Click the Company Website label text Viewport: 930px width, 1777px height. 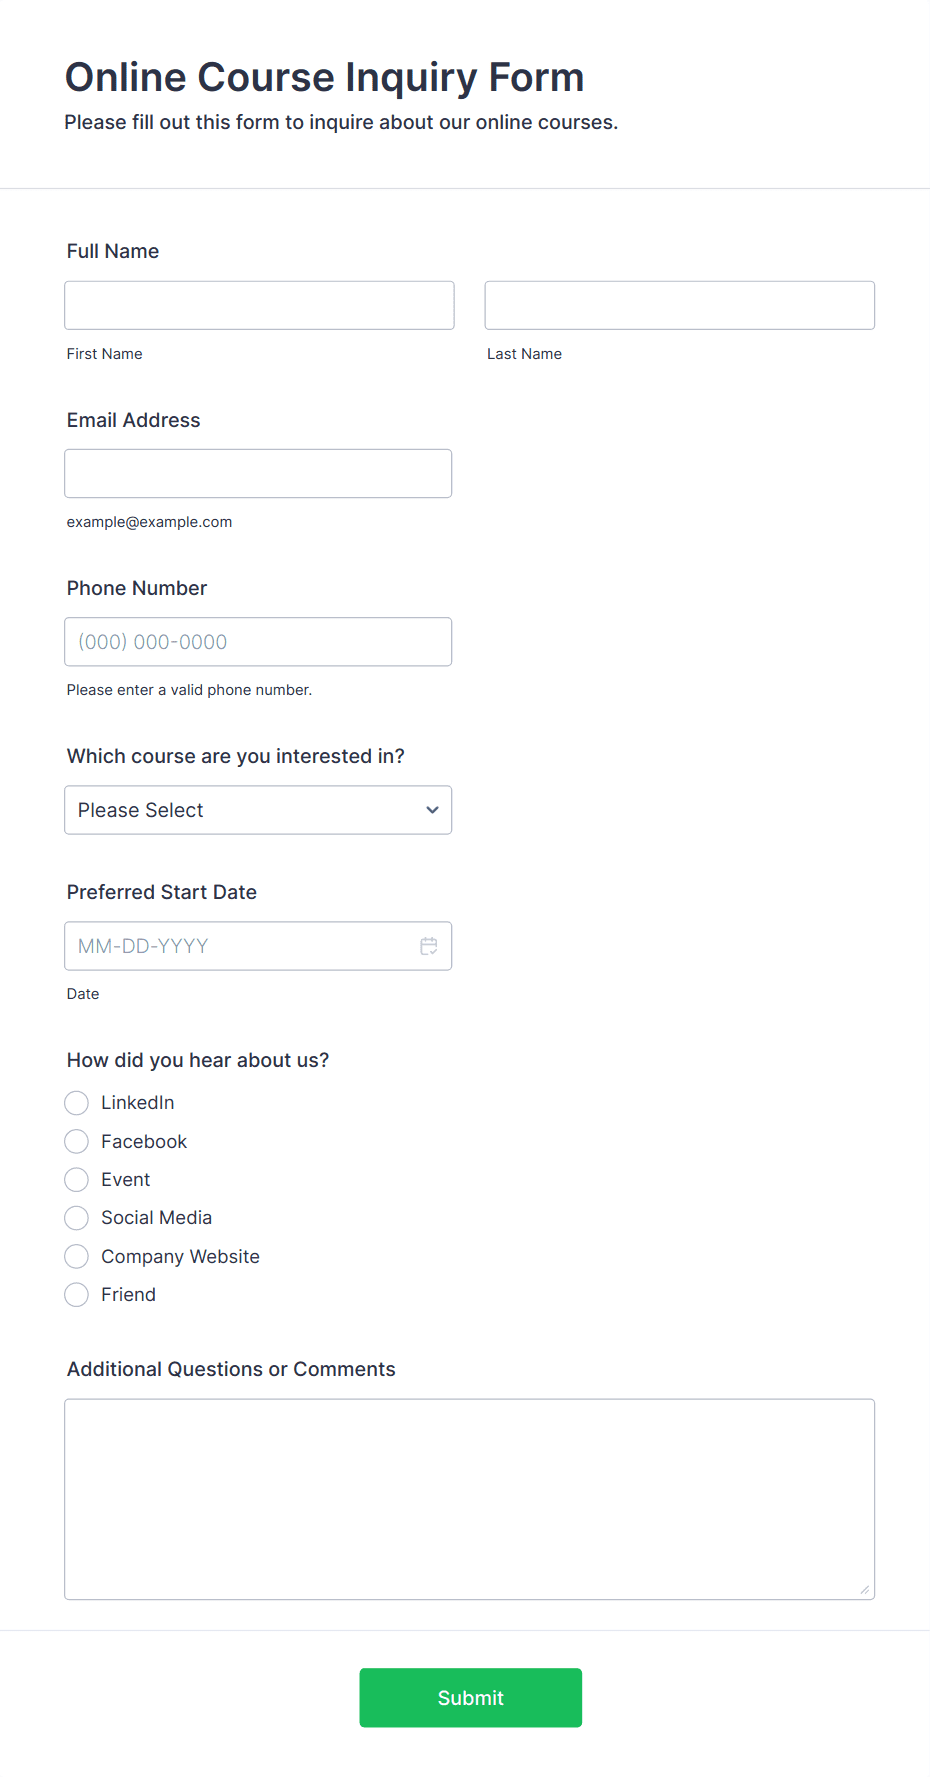pos(180,1257)
